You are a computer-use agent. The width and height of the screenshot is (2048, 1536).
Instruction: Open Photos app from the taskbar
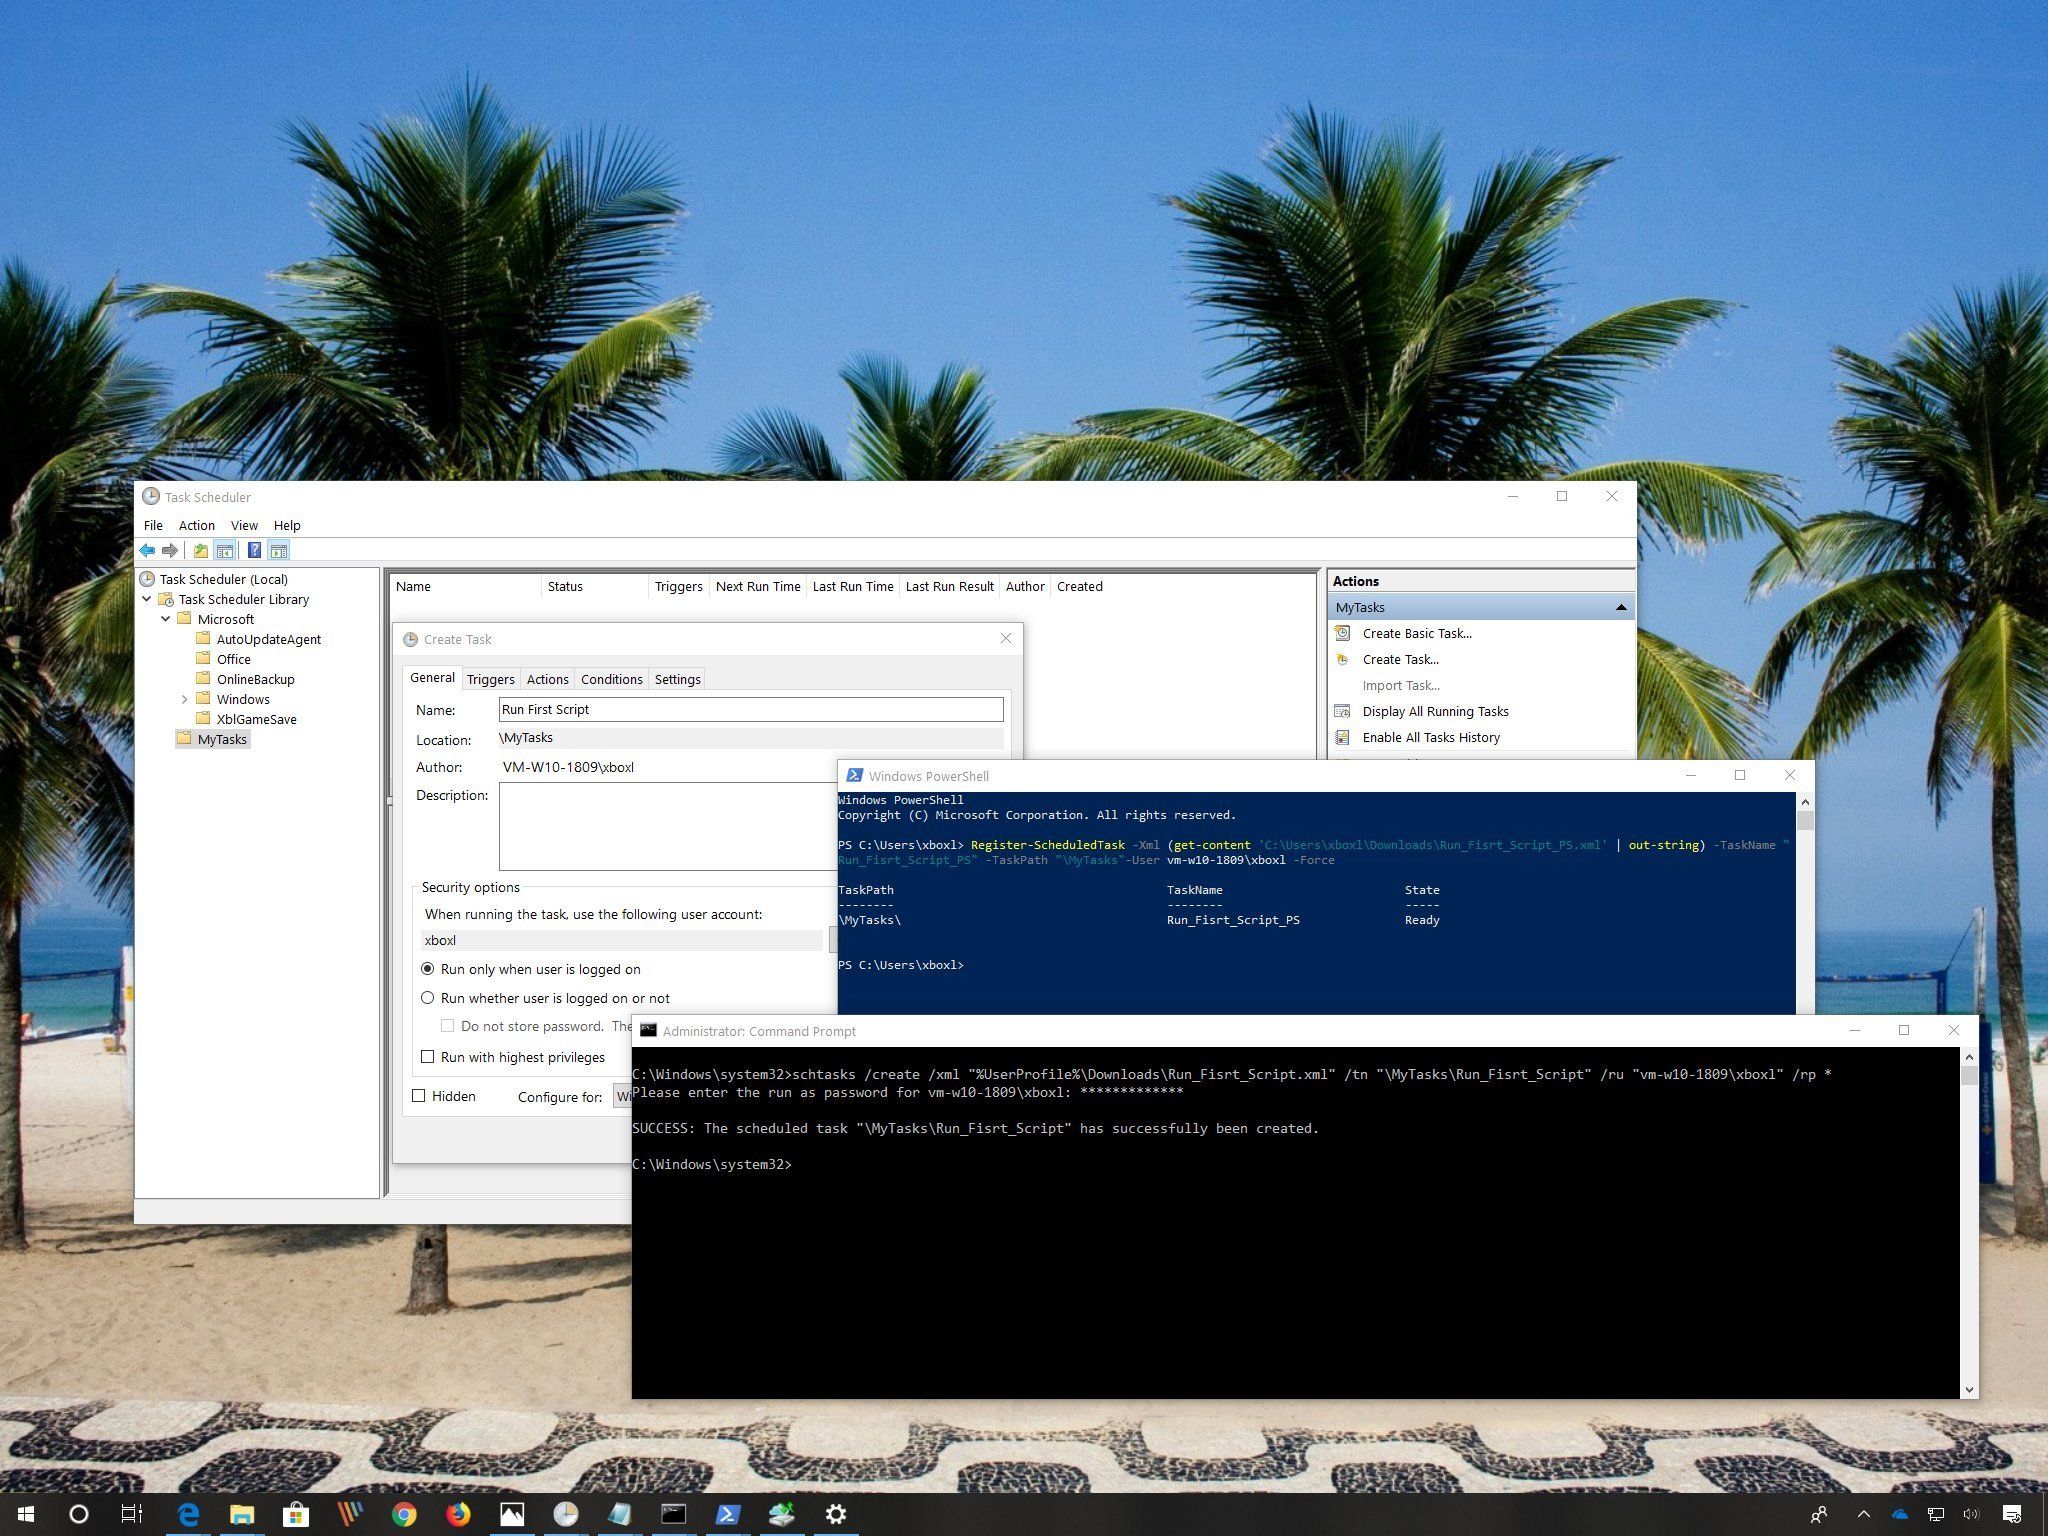point(512,1514)
